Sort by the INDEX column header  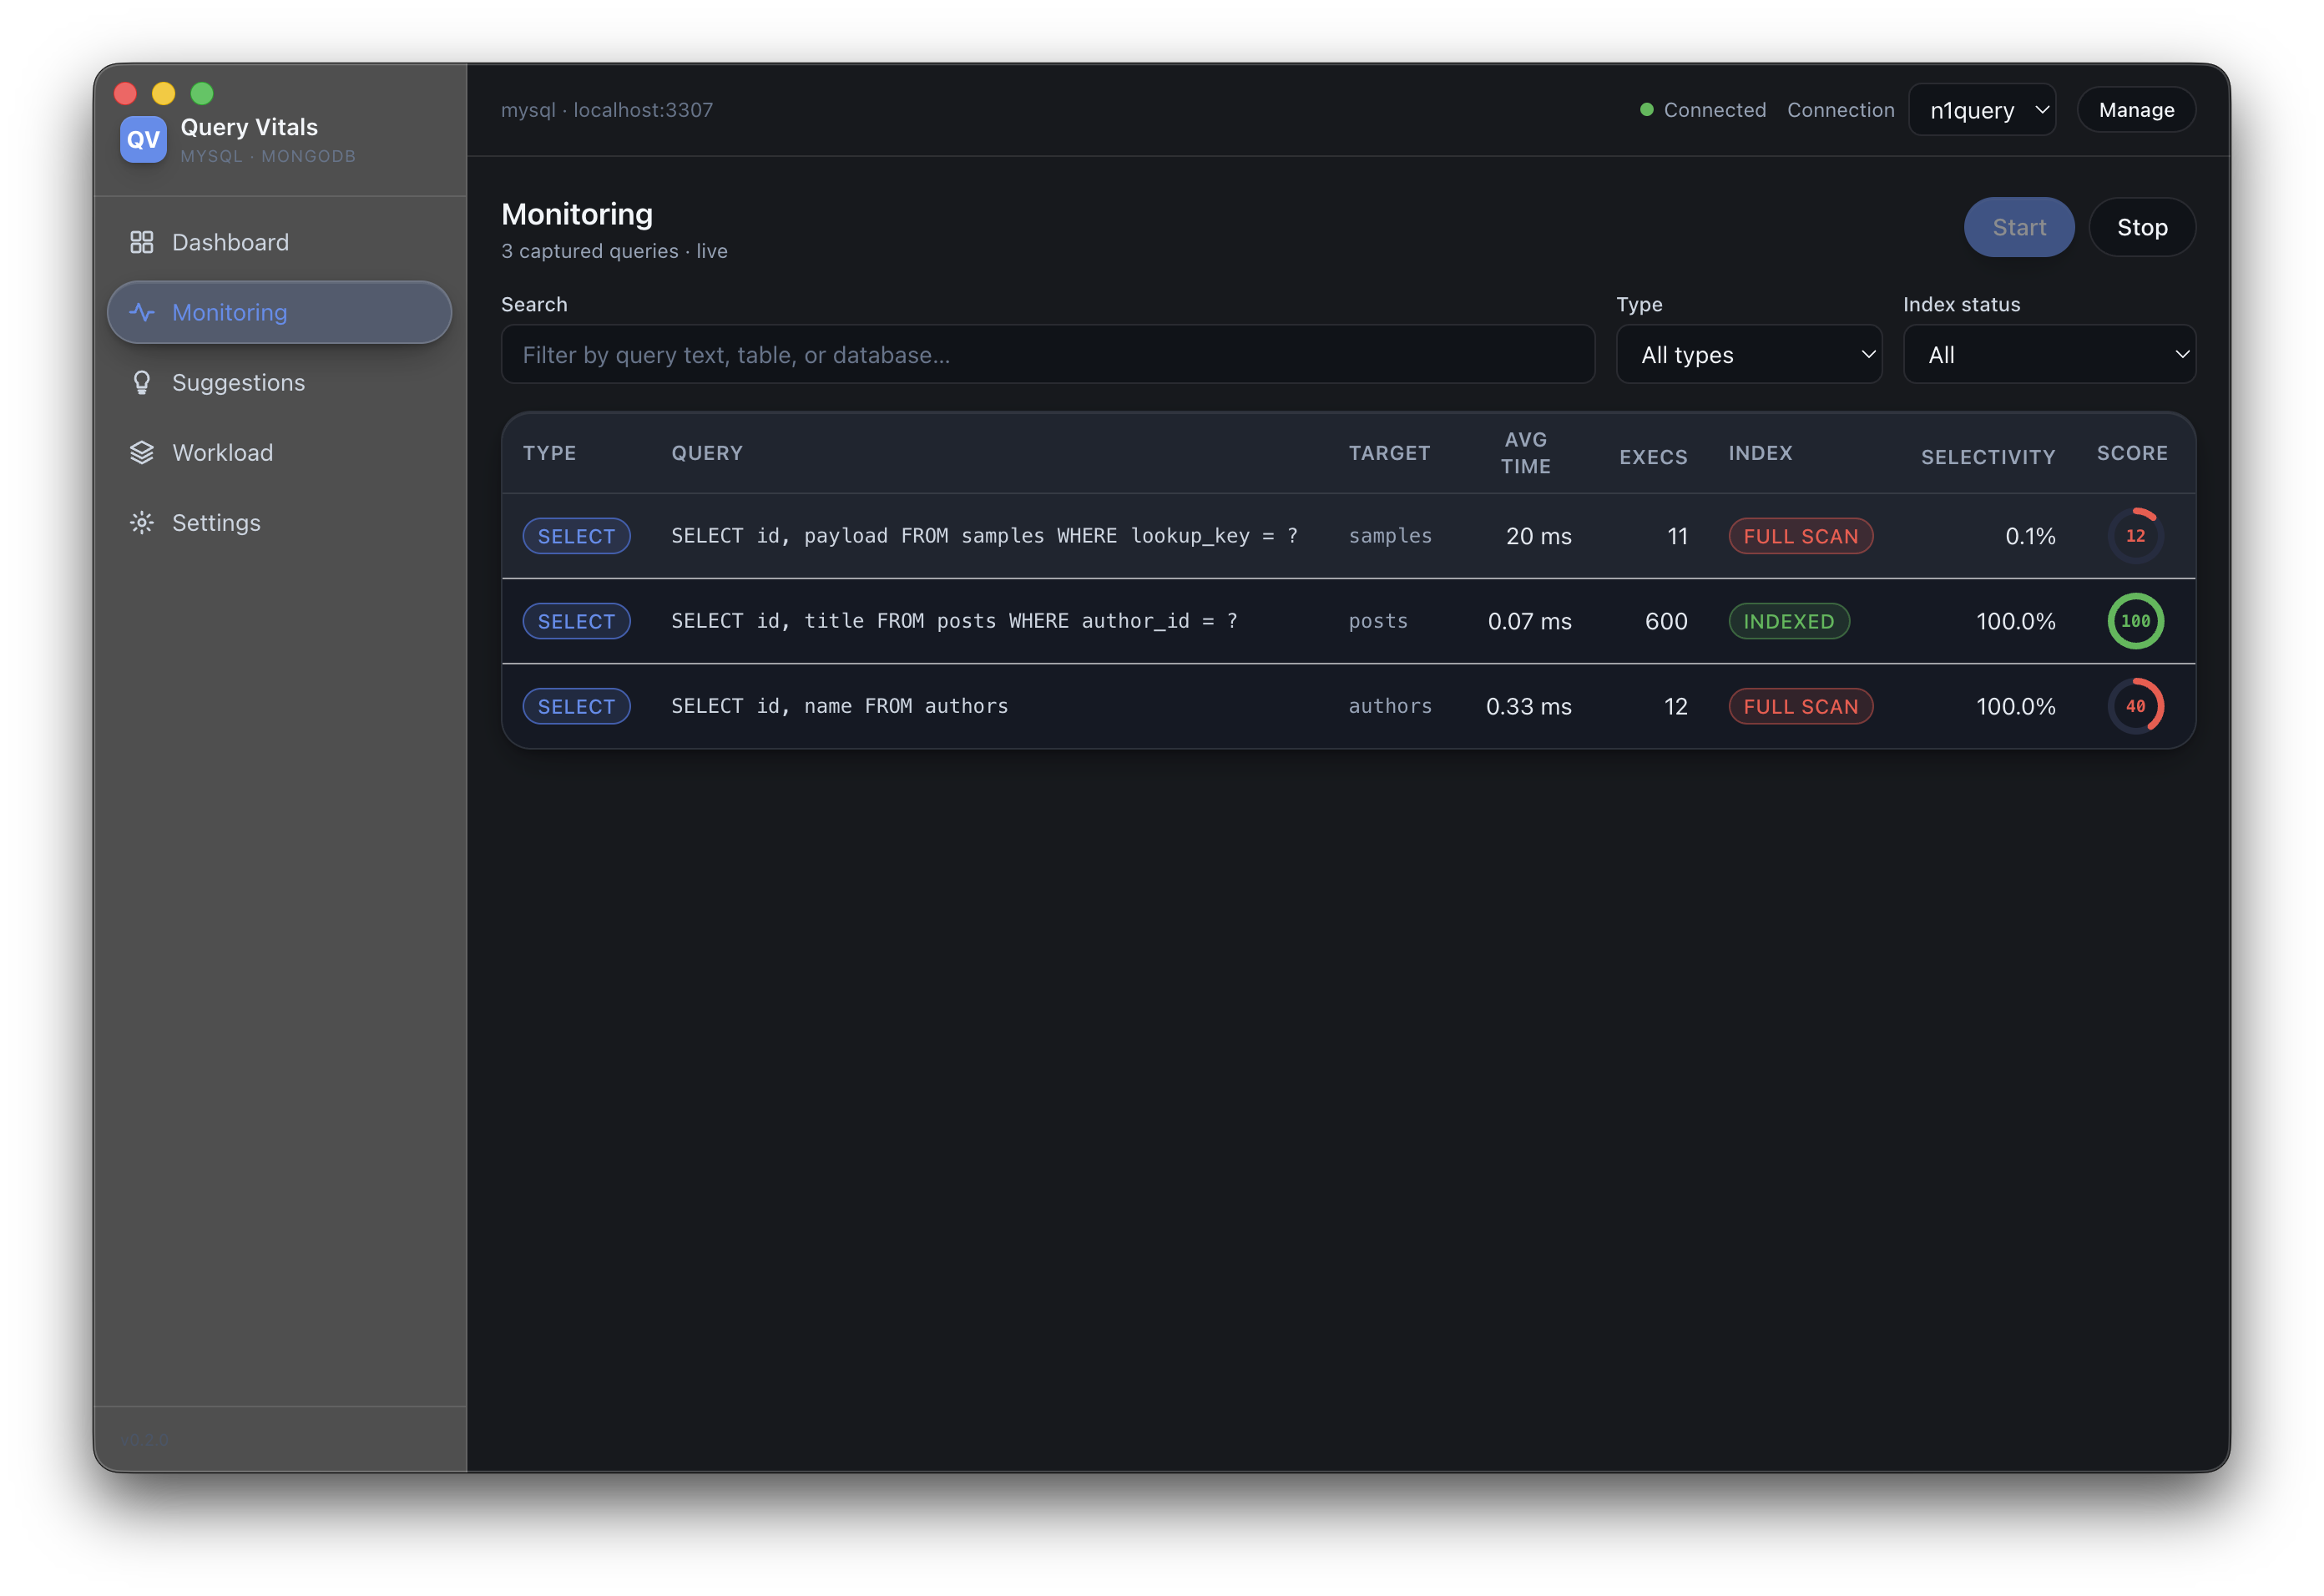(x=1760, y=453)
